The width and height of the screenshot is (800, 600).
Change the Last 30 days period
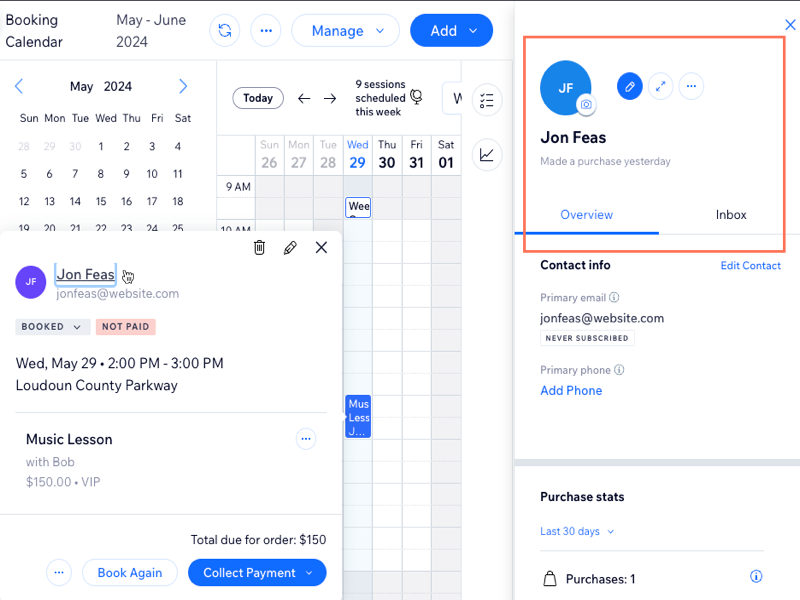(577, 531)
